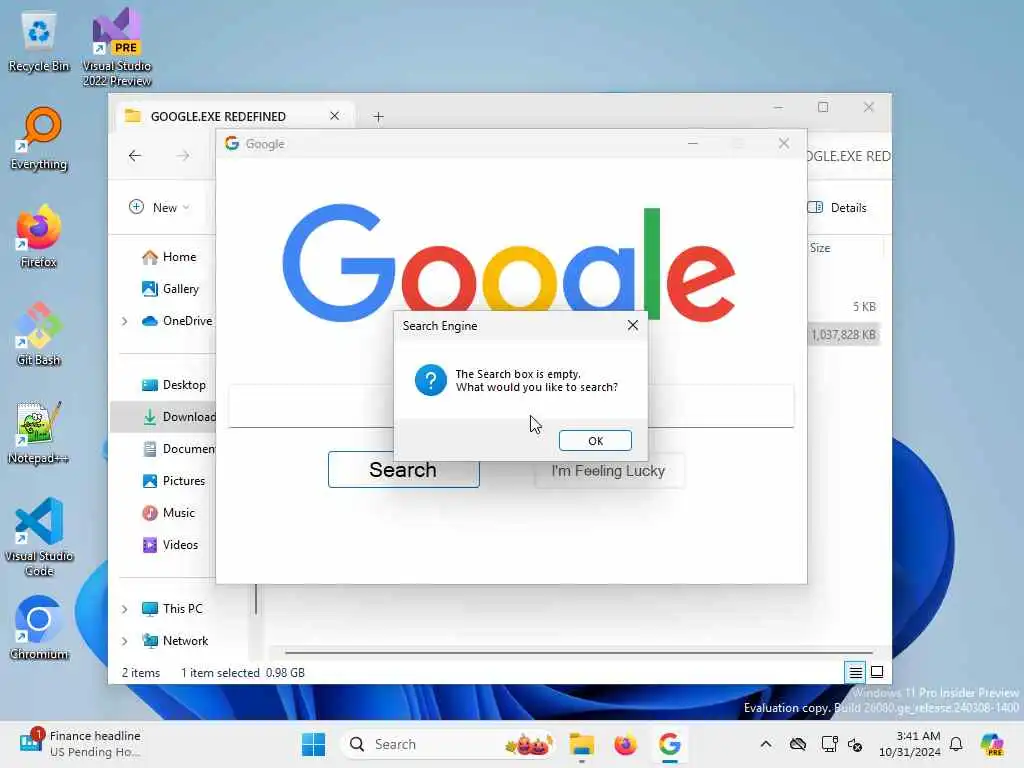This screenshot has height=768, width=1024.
Task: Expand the Network tree node
Action: (124, 641)
